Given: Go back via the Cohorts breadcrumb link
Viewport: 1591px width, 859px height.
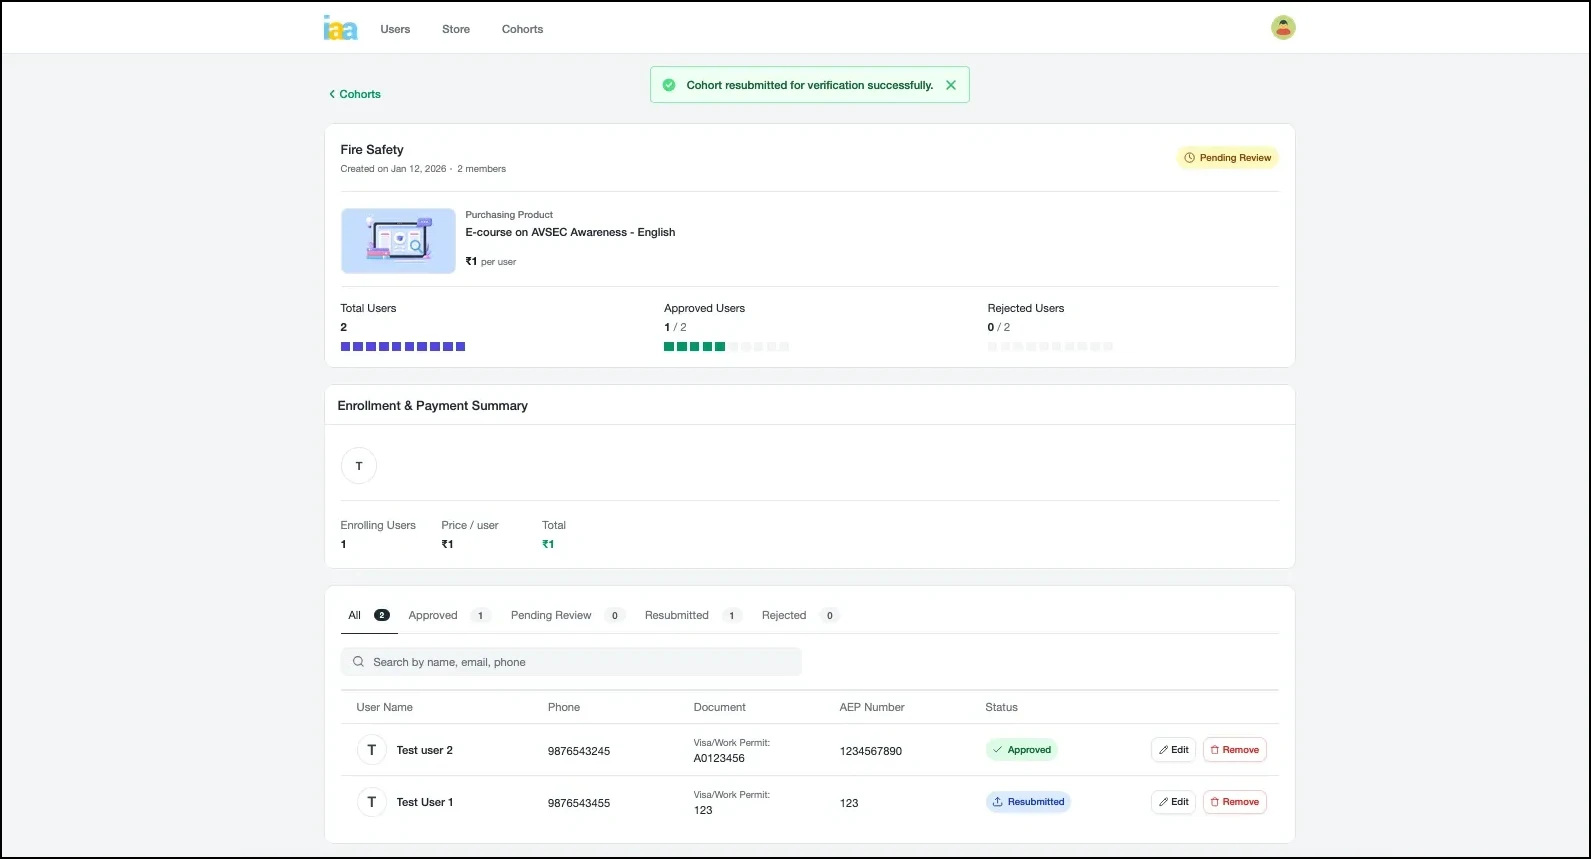Looking at the screenshot, I should (355, 94).
